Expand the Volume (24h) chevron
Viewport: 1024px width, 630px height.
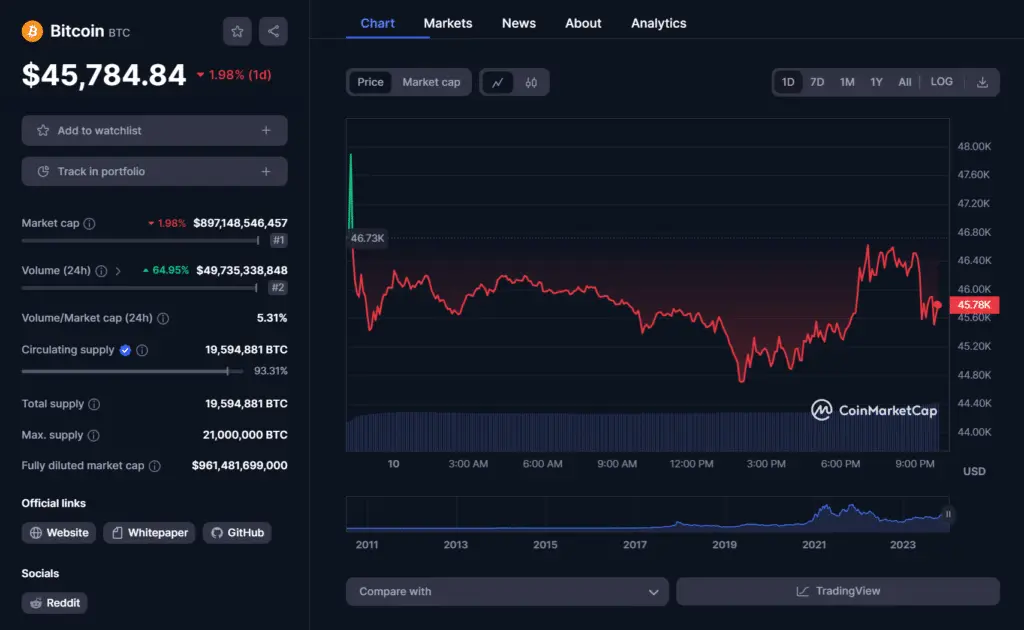[x=120, y=270]
